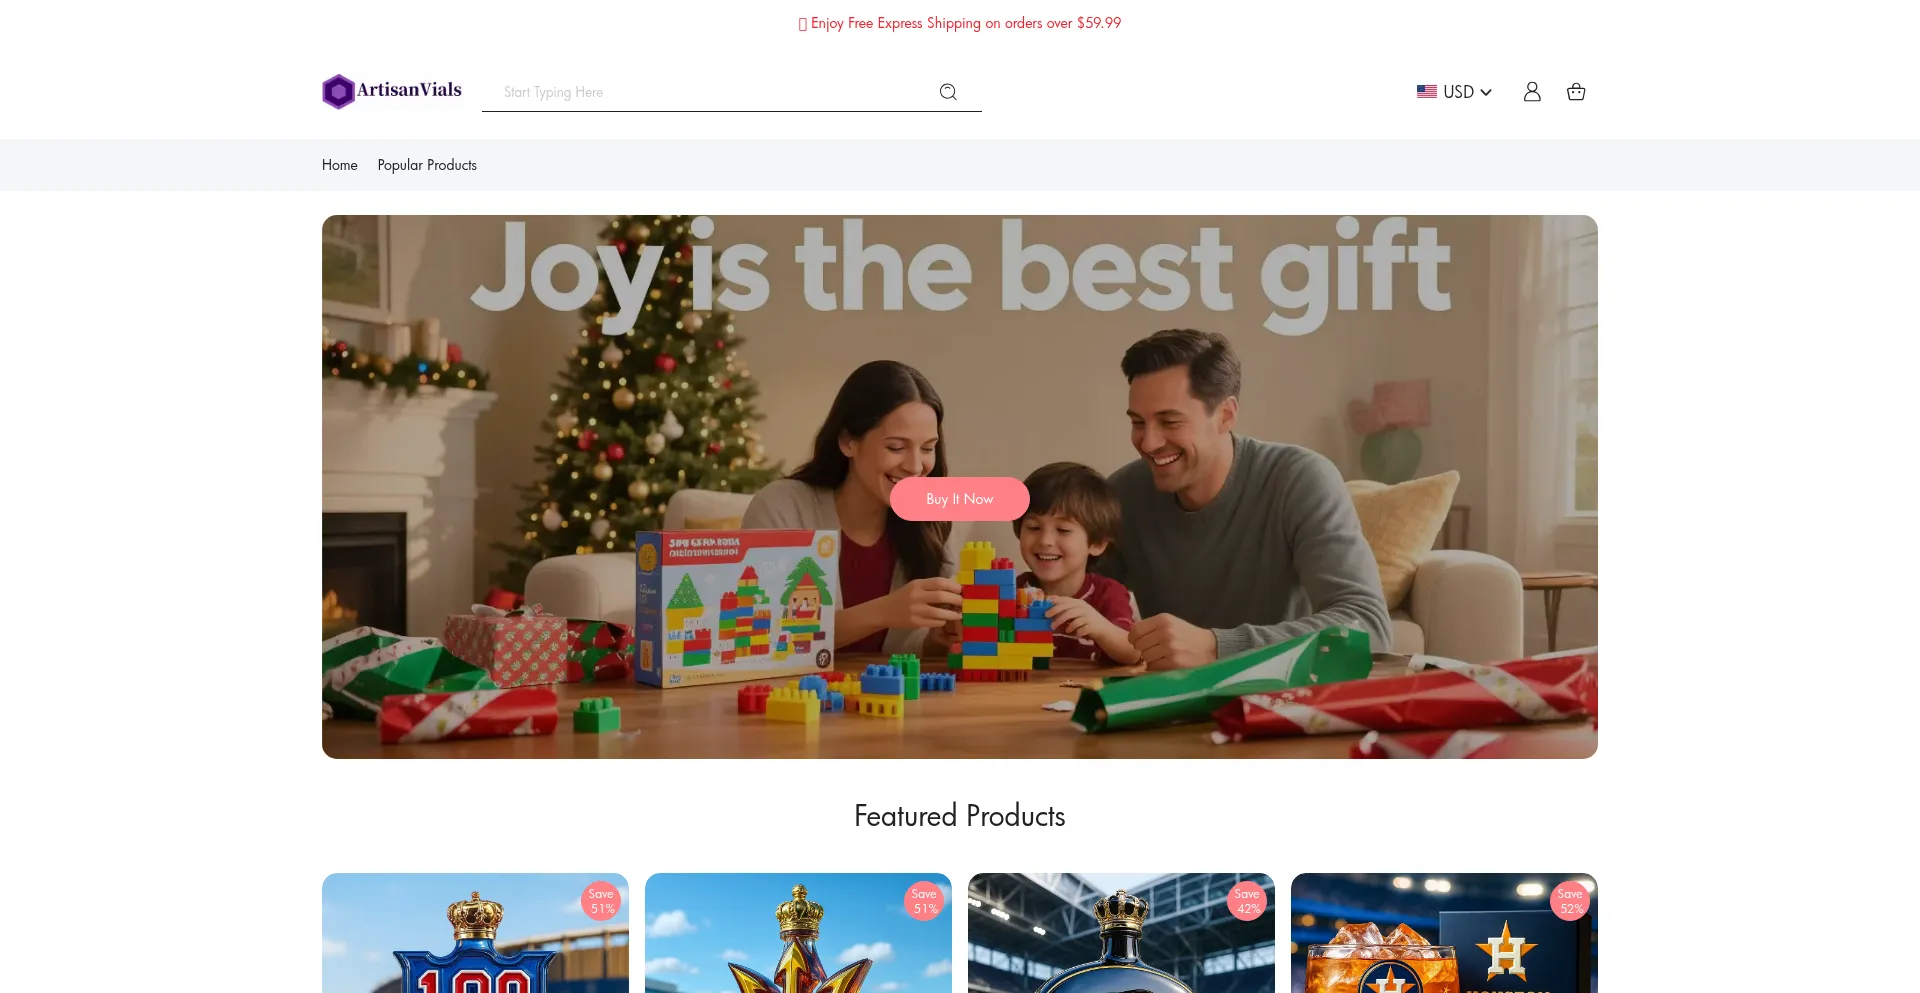
Task: Click the Save 52% badge
Action: [1570, 901]
